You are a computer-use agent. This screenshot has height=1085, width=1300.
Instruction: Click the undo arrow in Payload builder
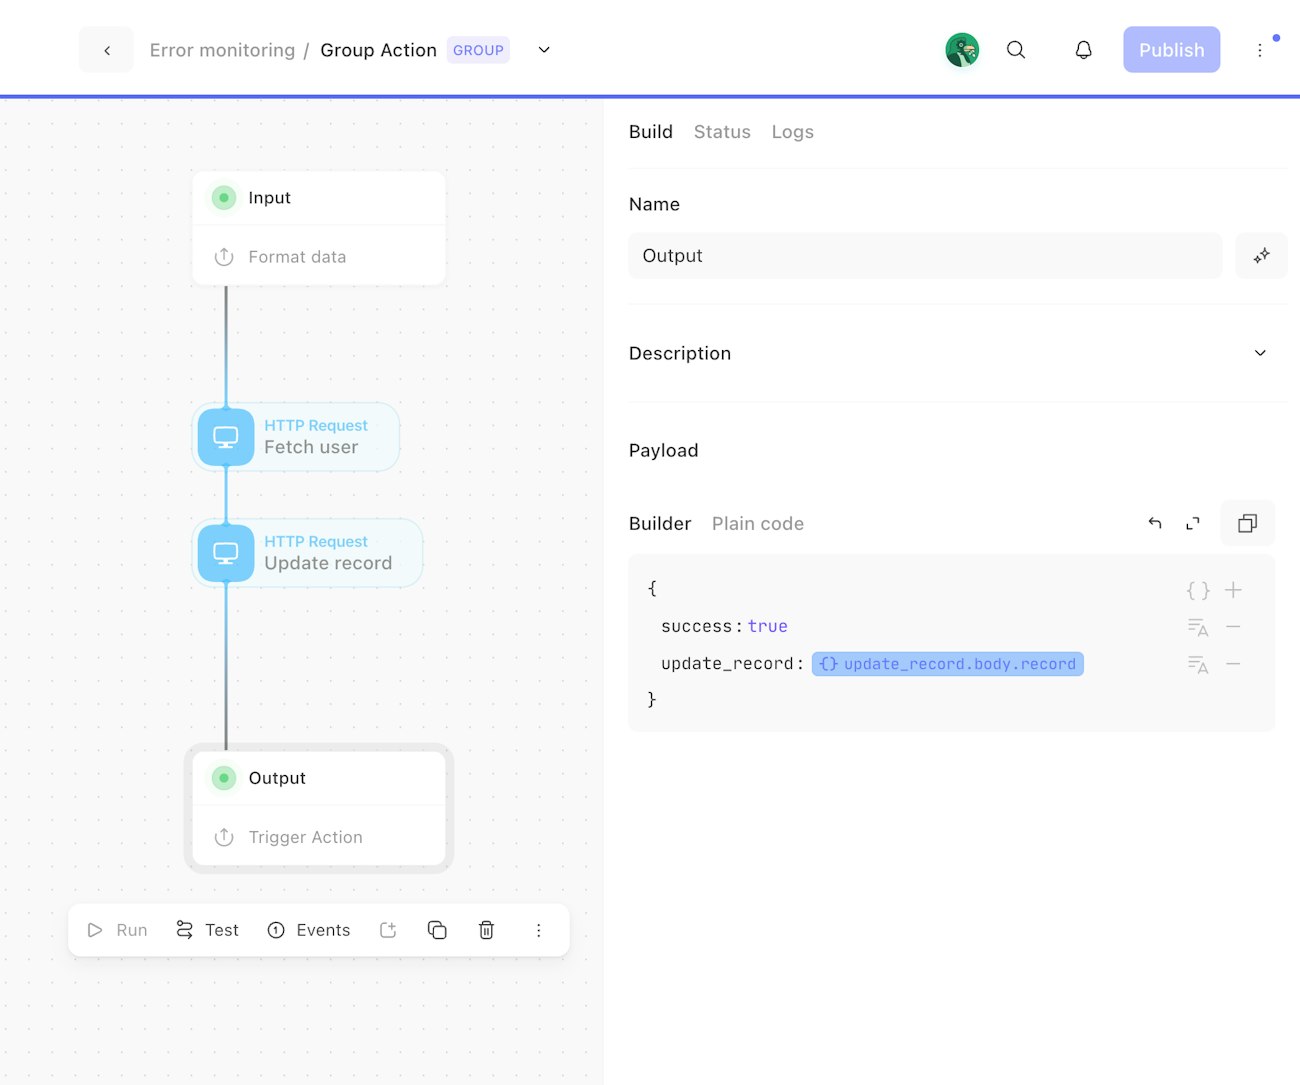pyautogui.click(x=1155, y=523)
